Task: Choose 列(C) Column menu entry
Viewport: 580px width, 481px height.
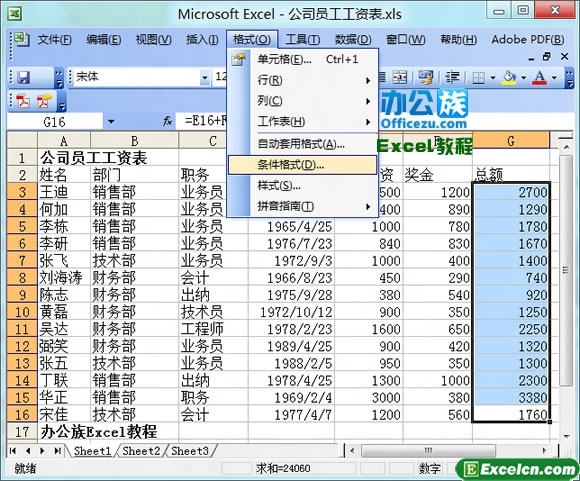Action: coord(303,101)
